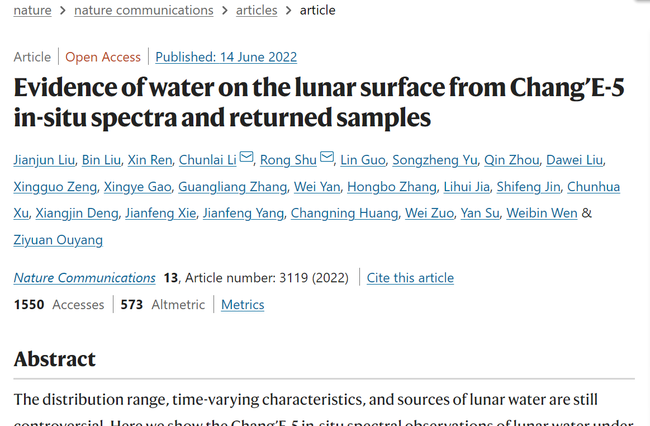Click the published date 14 June 2022

click(x=226, y=57)
